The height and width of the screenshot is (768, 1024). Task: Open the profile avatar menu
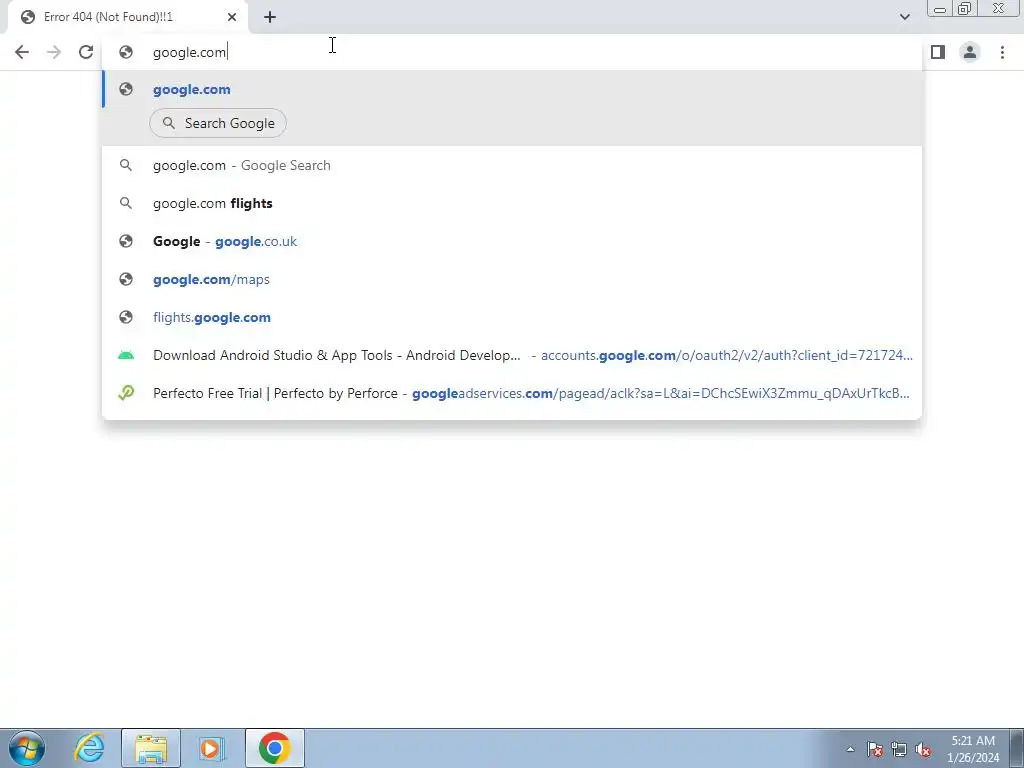coord(970,52)
